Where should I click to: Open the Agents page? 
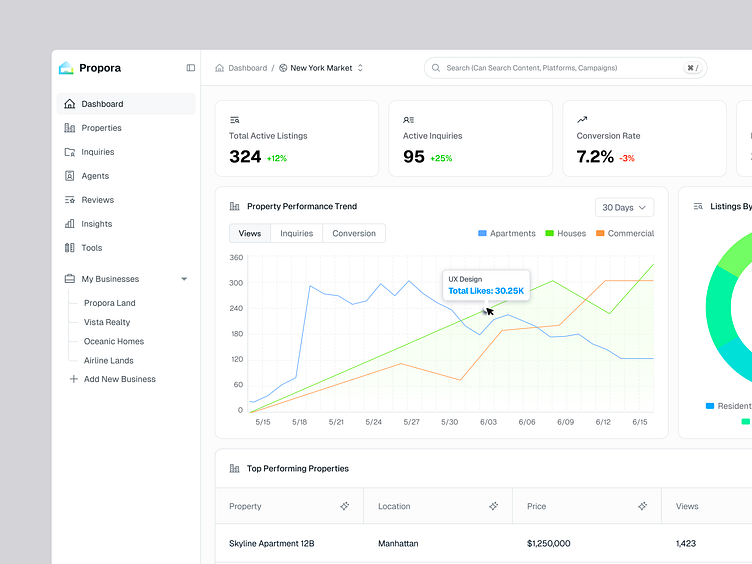coord(126,176)
